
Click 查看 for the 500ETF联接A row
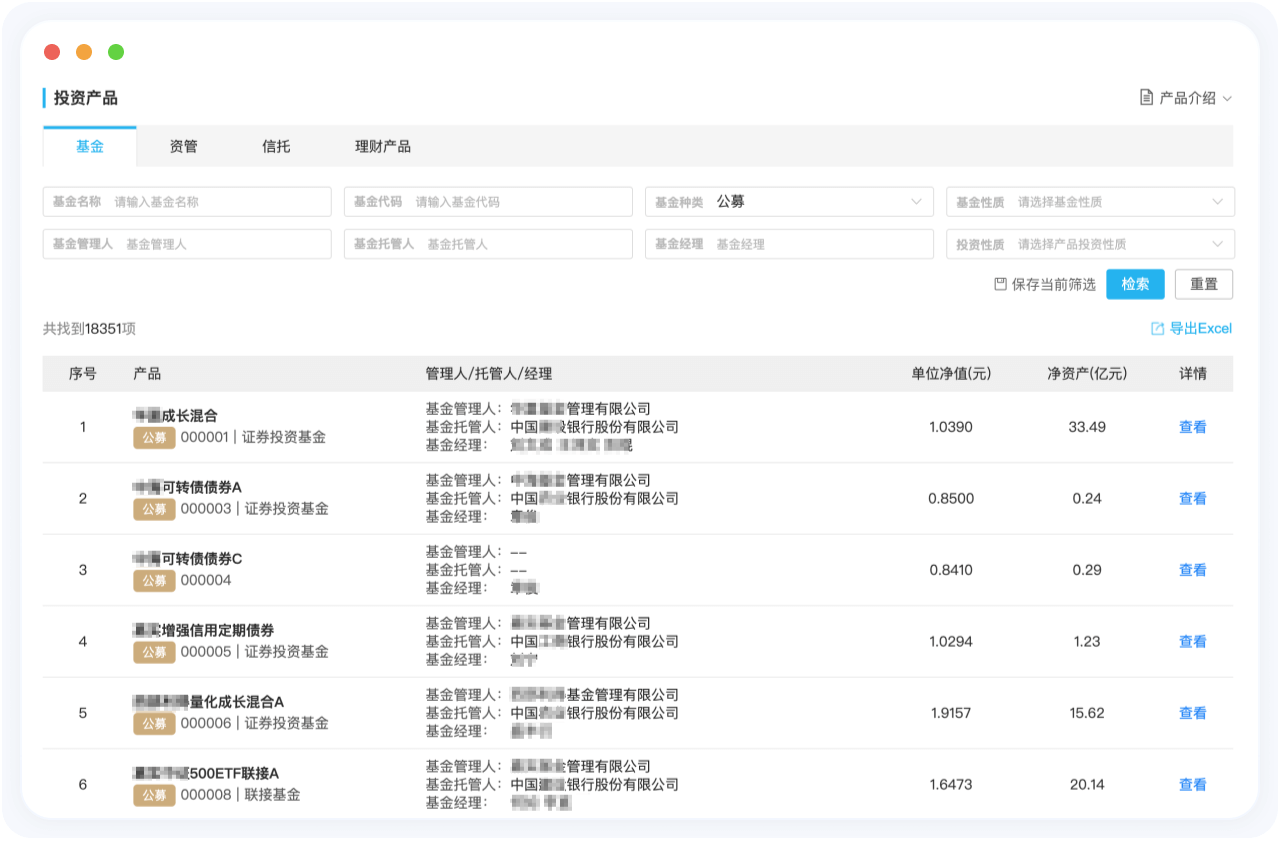pos(1193,785)
